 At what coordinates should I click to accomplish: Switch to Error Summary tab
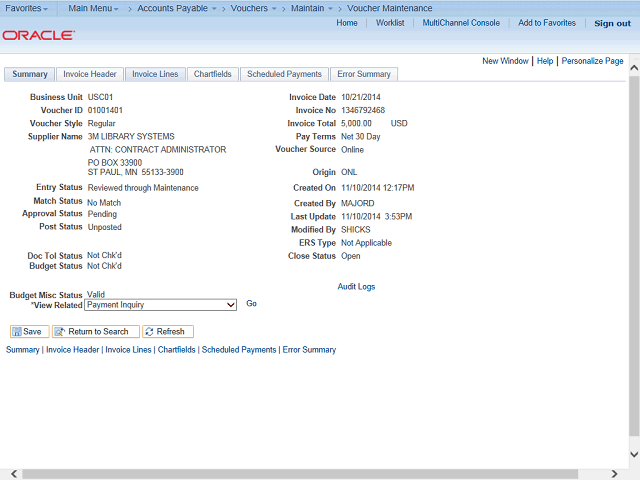364,74
